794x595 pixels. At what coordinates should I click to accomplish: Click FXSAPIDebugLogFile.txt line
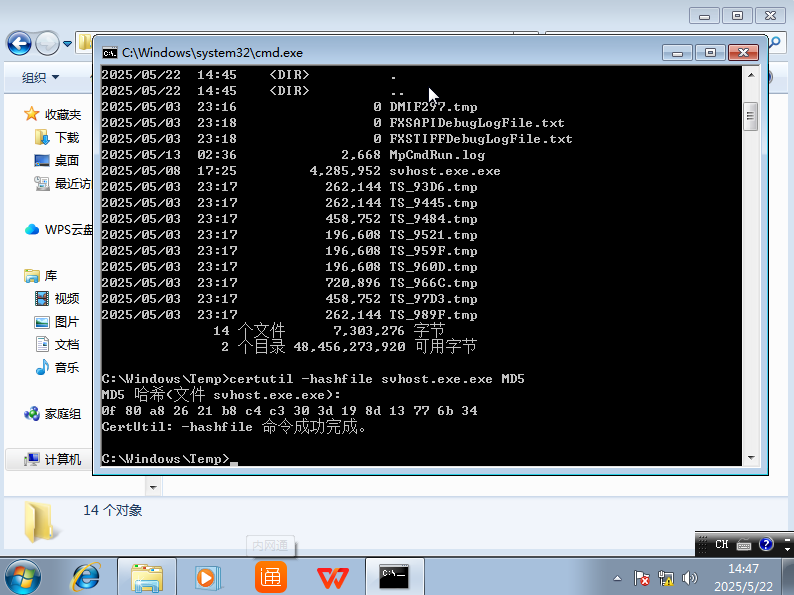tap(477, 123)
